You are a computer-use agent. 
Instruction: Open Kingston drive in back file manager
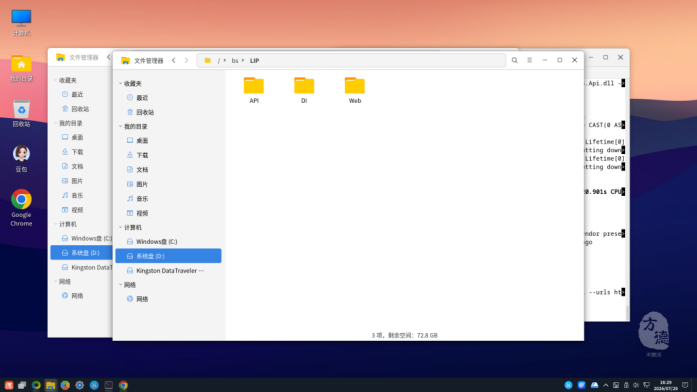point(81,268)
